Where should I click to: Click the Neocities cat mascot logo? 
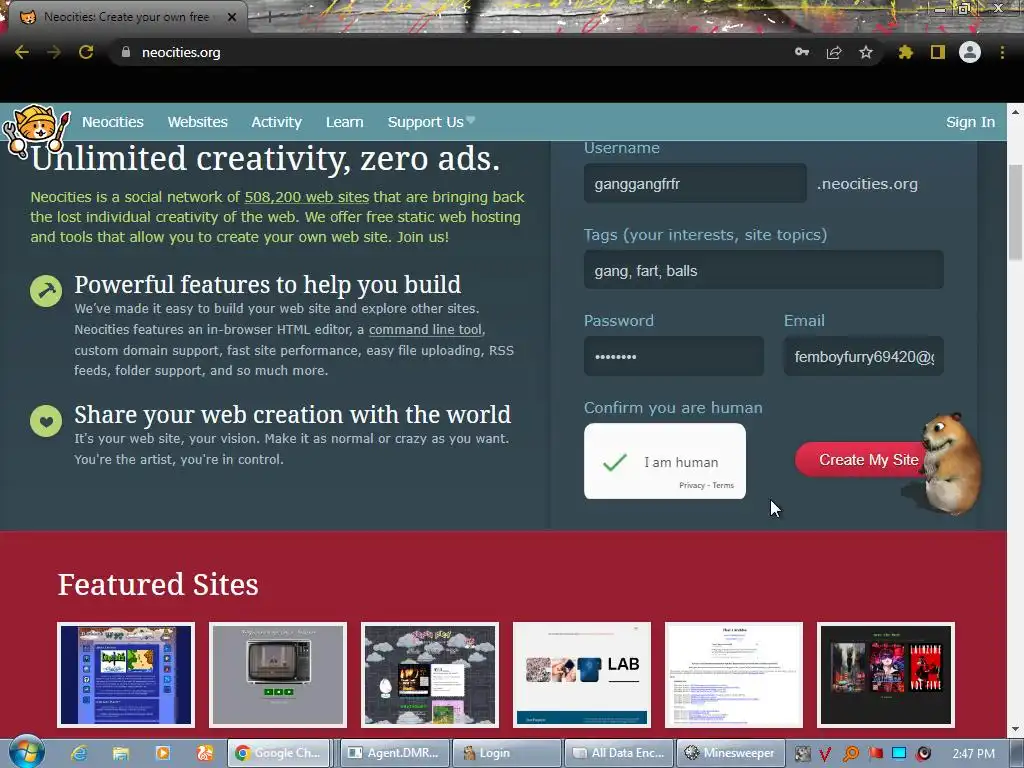tap(36, 131)
